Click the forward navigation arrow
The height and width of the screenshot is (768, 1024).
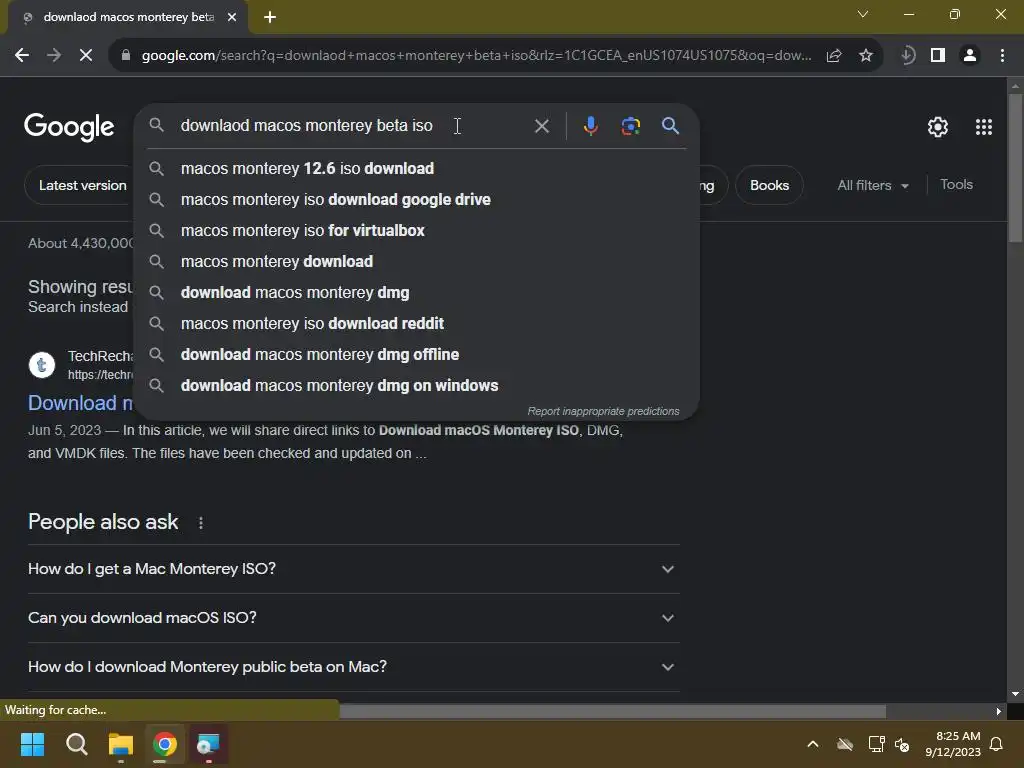54,56
